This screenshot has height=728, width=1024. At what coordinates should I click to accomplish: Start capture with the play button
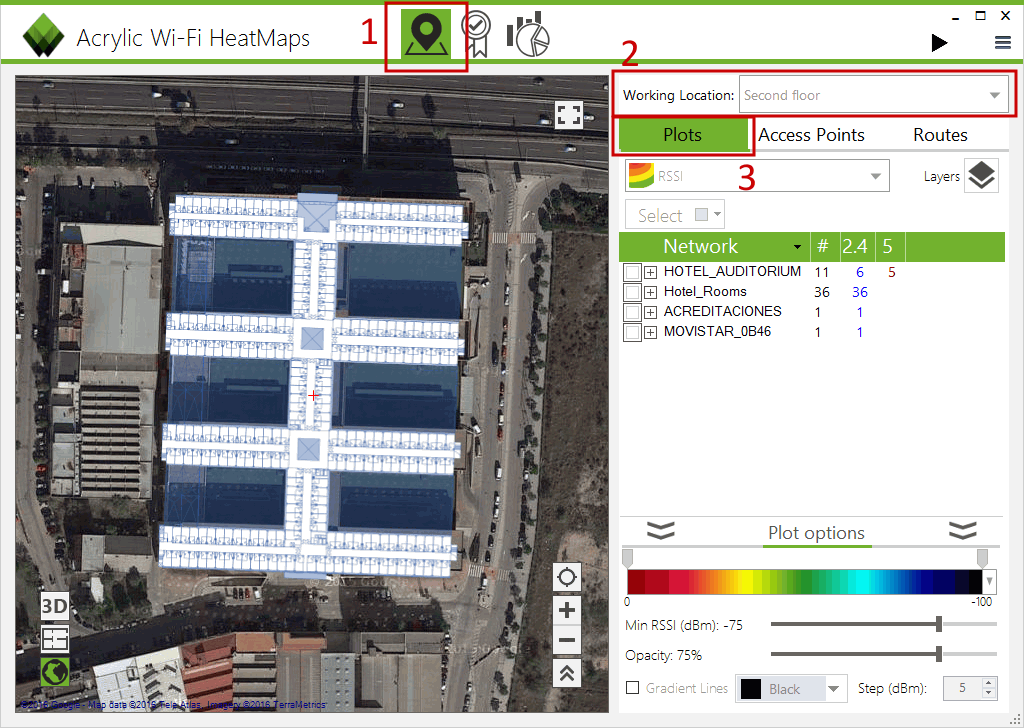click(x=939, y=43)
